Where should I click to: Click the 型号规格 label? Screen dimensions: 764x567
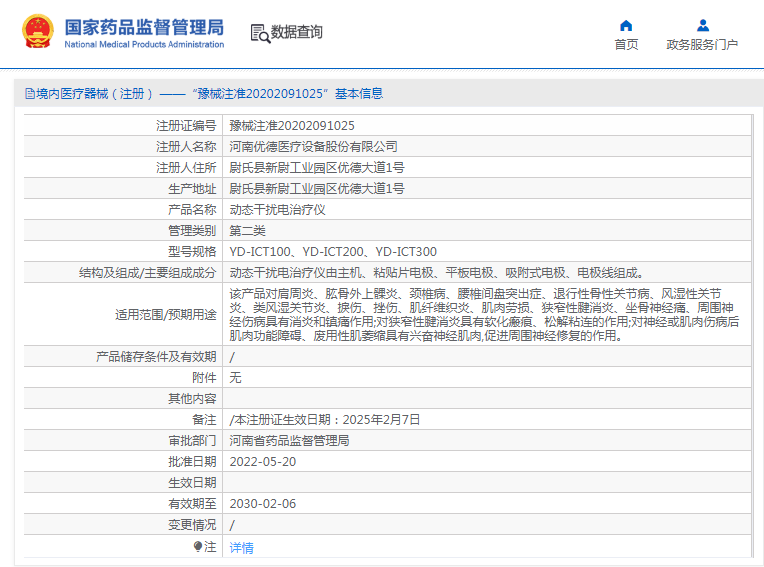point(192,251)
